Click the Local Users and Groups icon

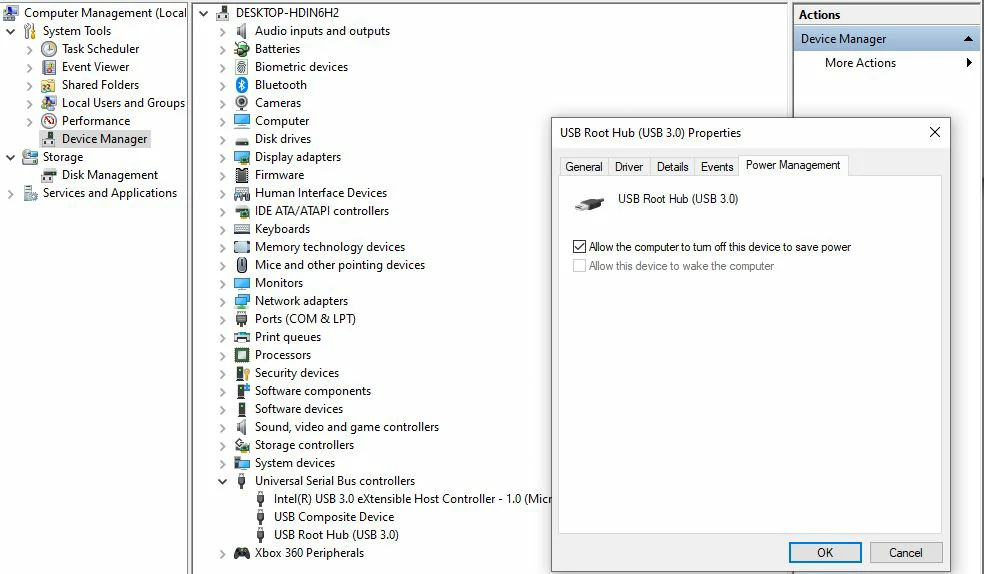(49, 103)
